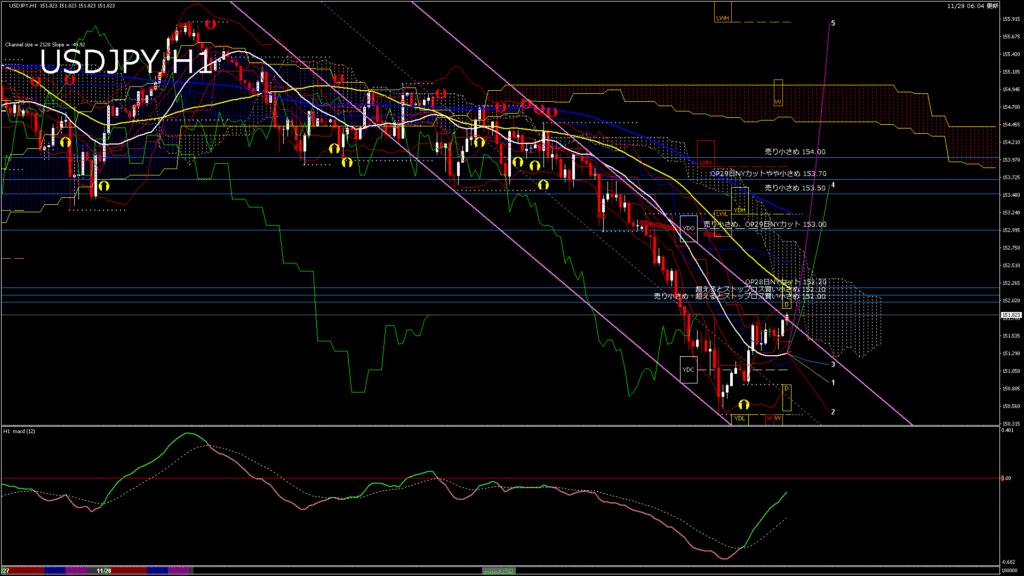Screen dimensions: 1024x576
Task: Select the 売り小さめ 154.00 level label
Action: point(795,152)
